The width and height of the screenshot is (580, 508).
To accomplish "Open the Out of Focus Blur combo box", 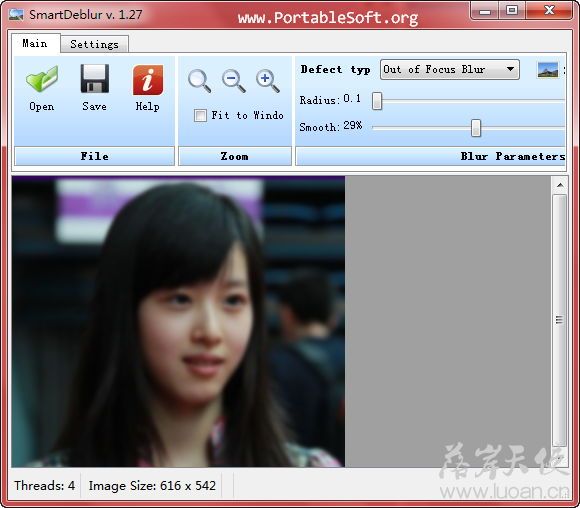I will pyautogui.click(x=449, y=69).
